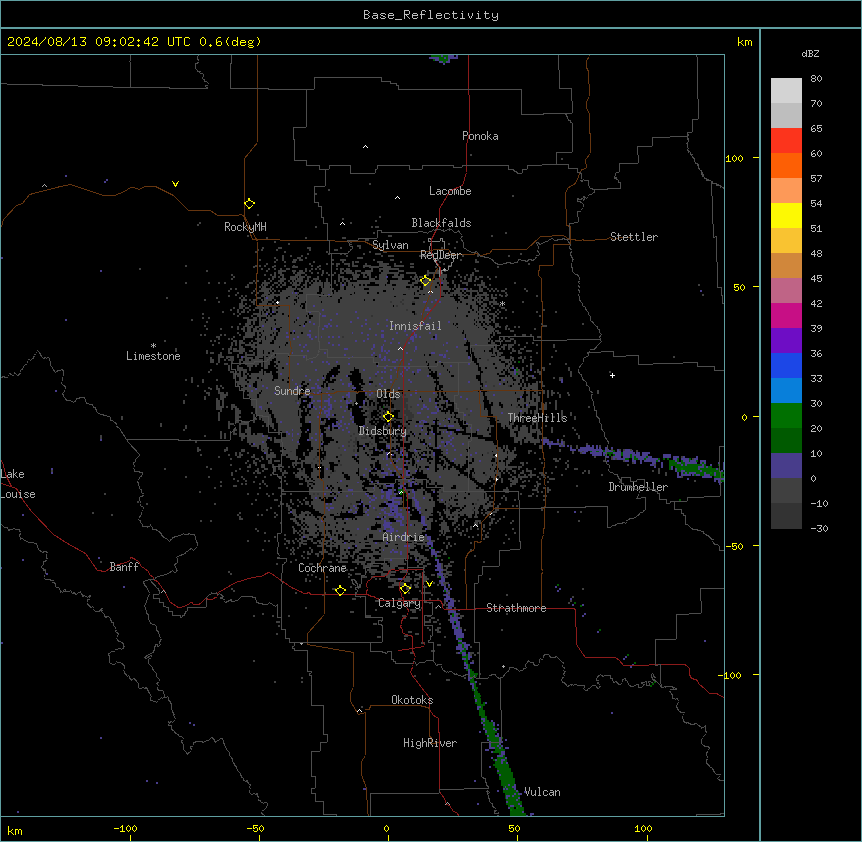Screen dimensions: 862x842
Task: Click the Banff label
Action: point(124,567)
